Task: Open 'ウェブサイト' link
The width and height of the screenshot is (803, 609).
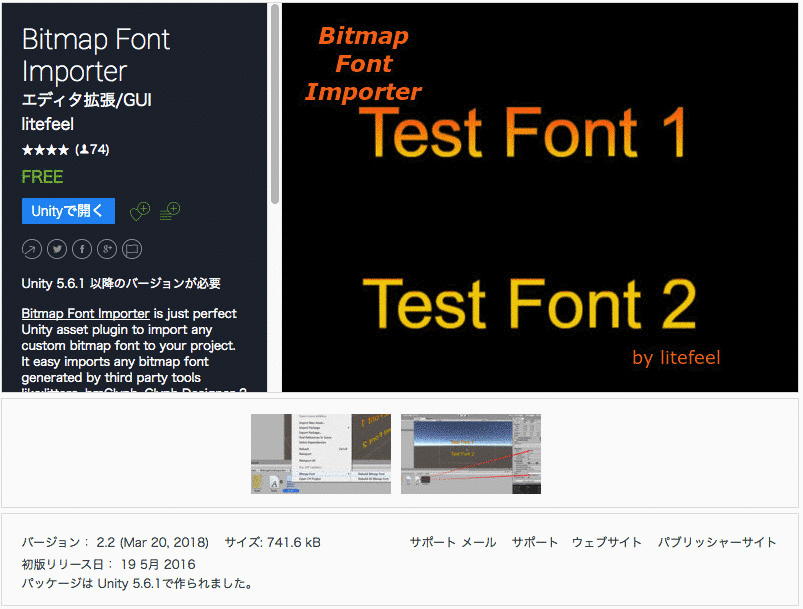Action: [607, 542]
